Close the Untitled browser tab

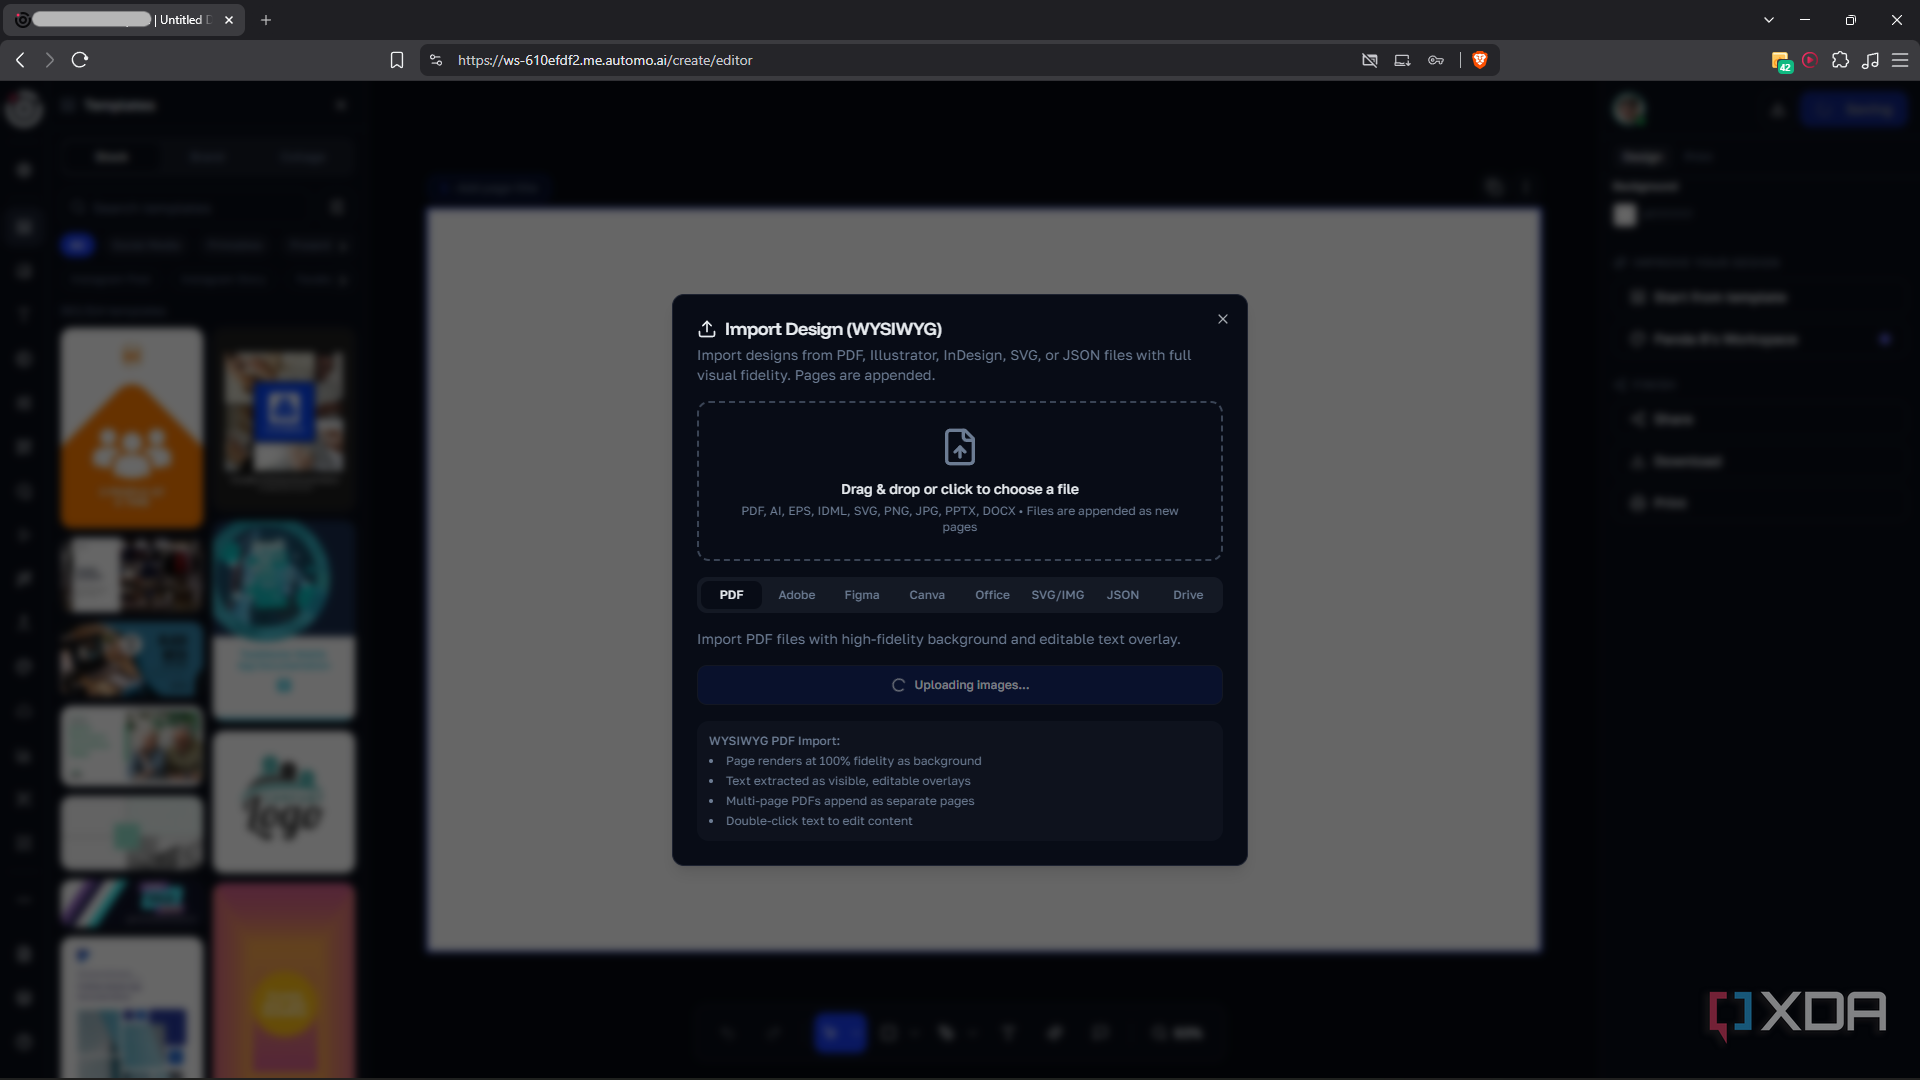pos(229,20)
